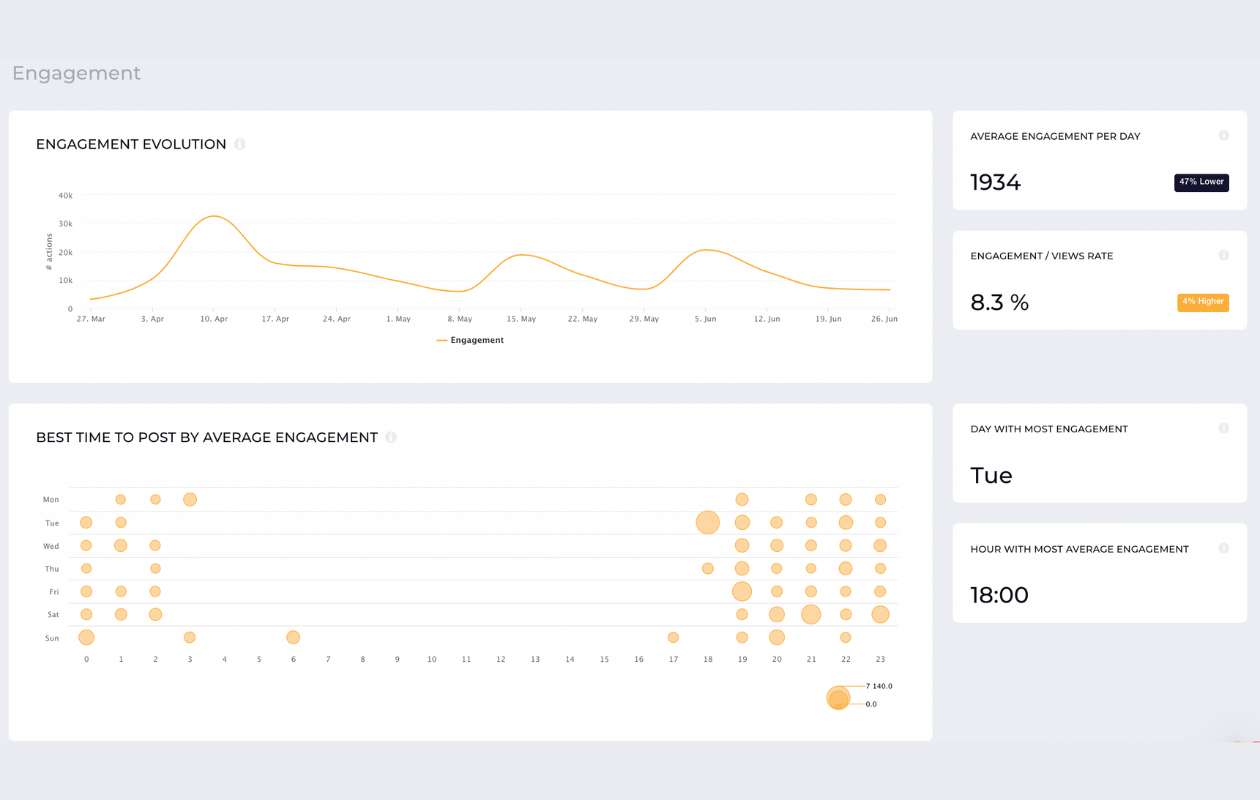Select the large Tuesday bubble at hour 18
Viewport: 1260px width, 800px height.
click(708, 522)
